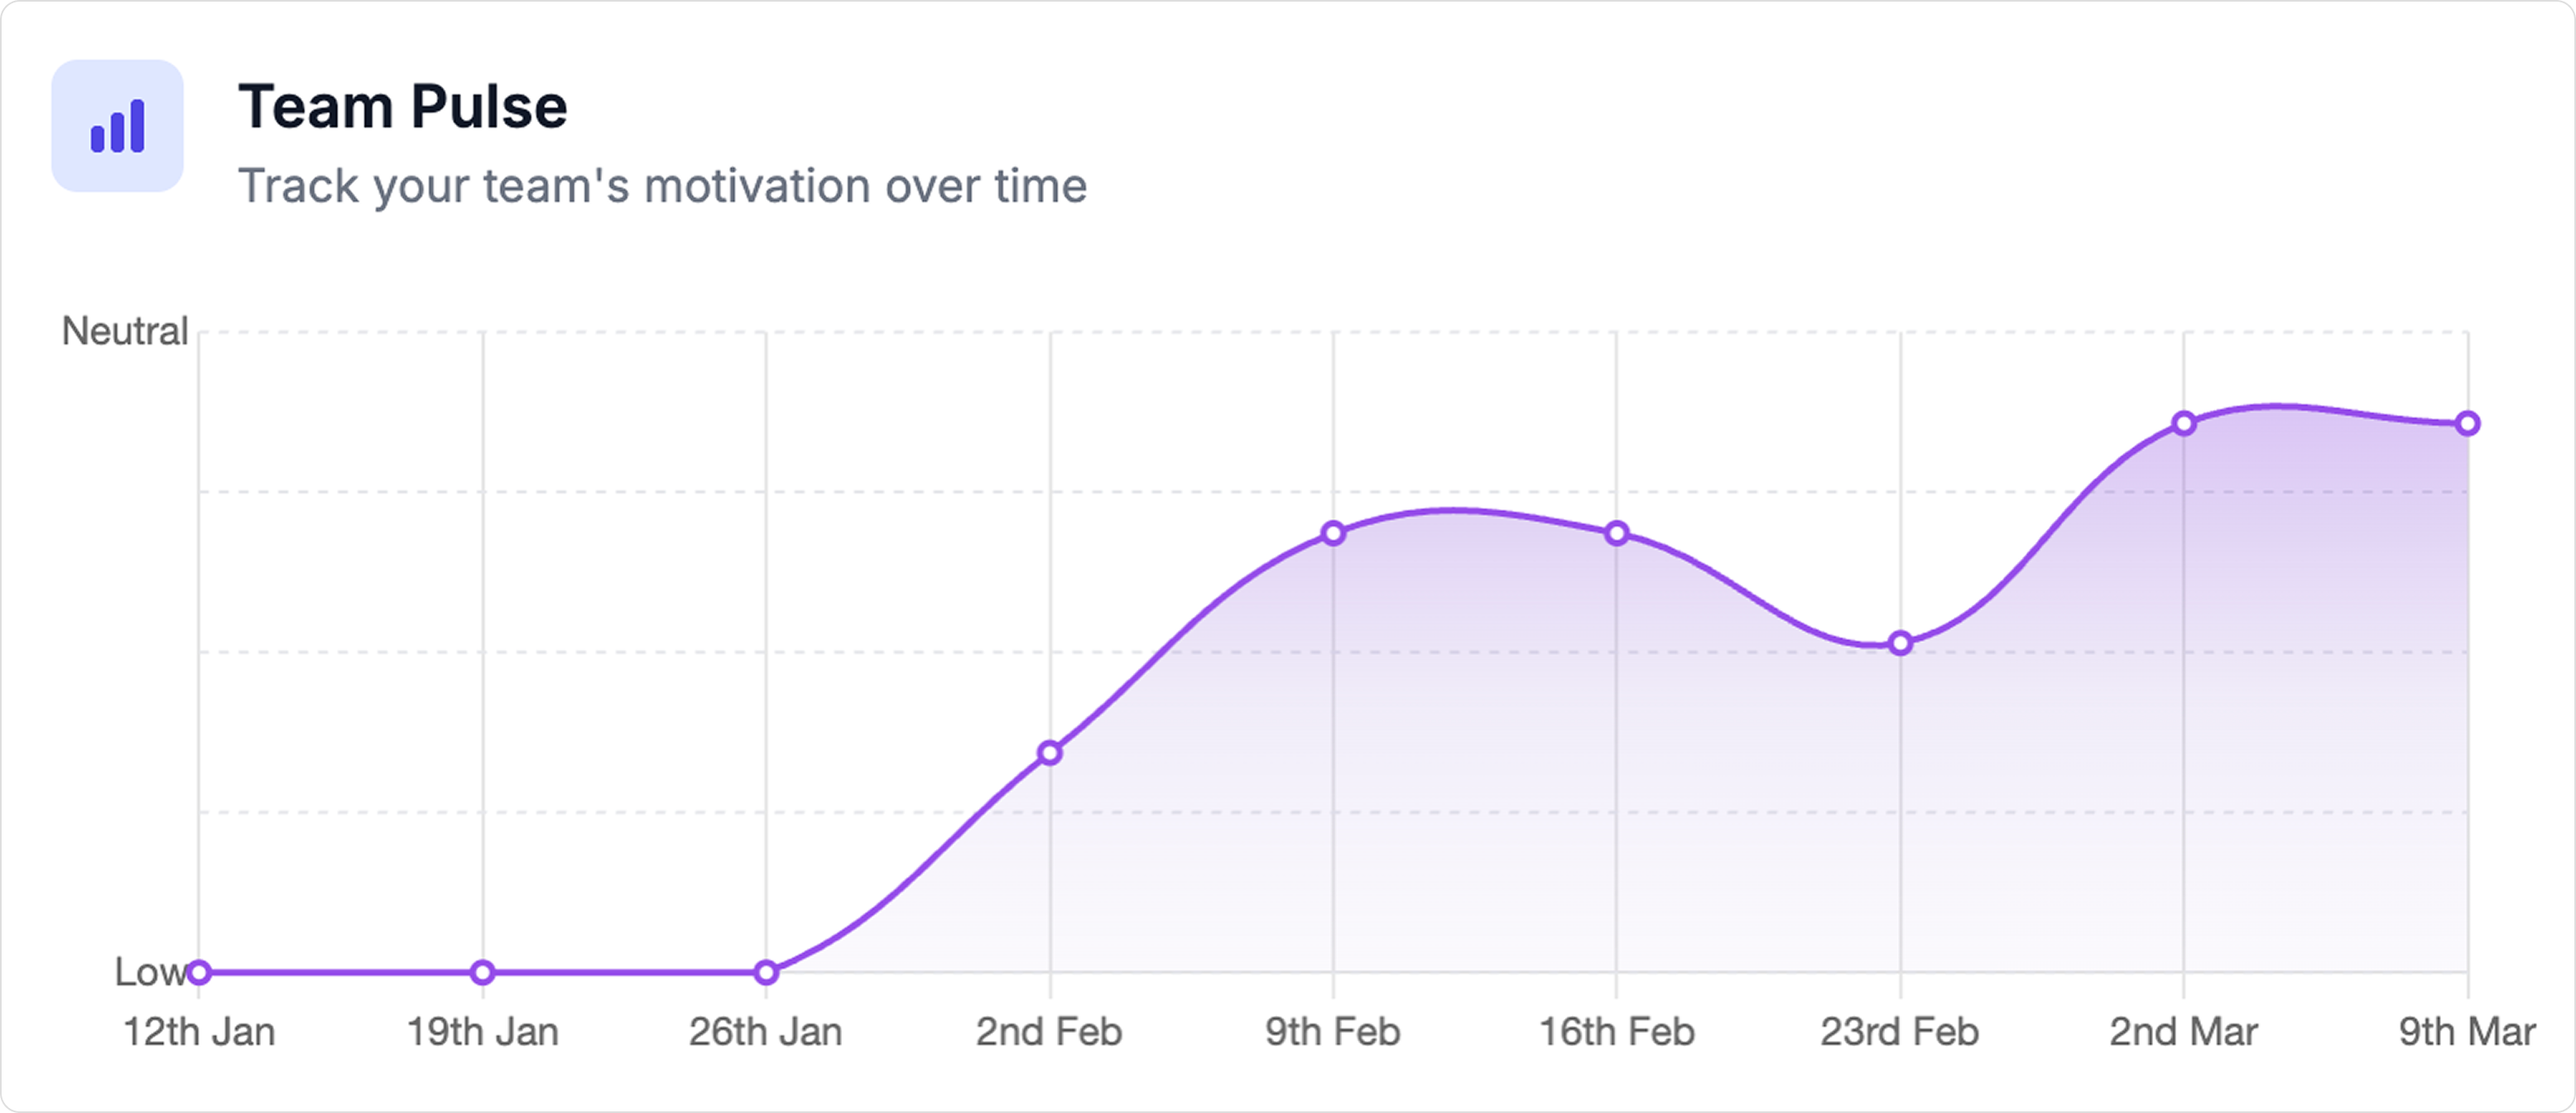
Task: Select the 12th Jan data point
Action: (199, 972)
